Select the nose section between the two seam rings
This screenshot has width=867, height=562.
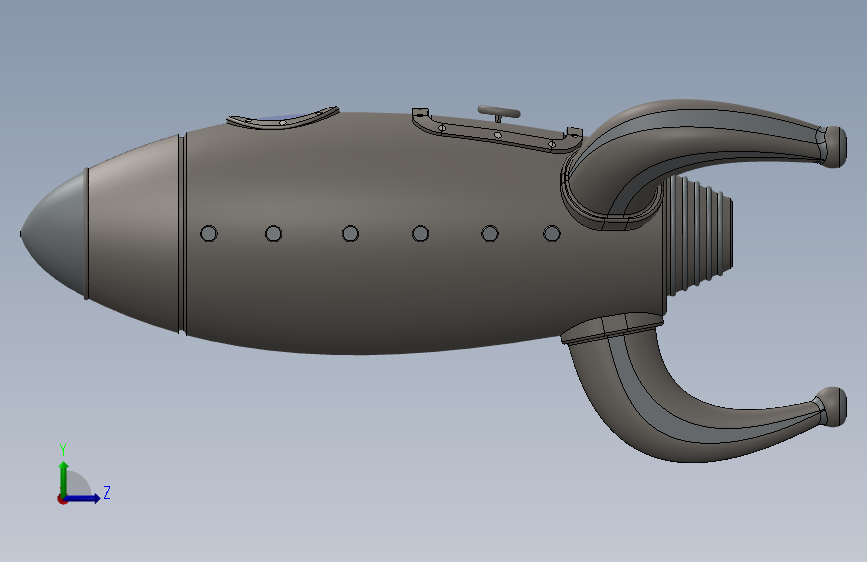click(133, 233)
